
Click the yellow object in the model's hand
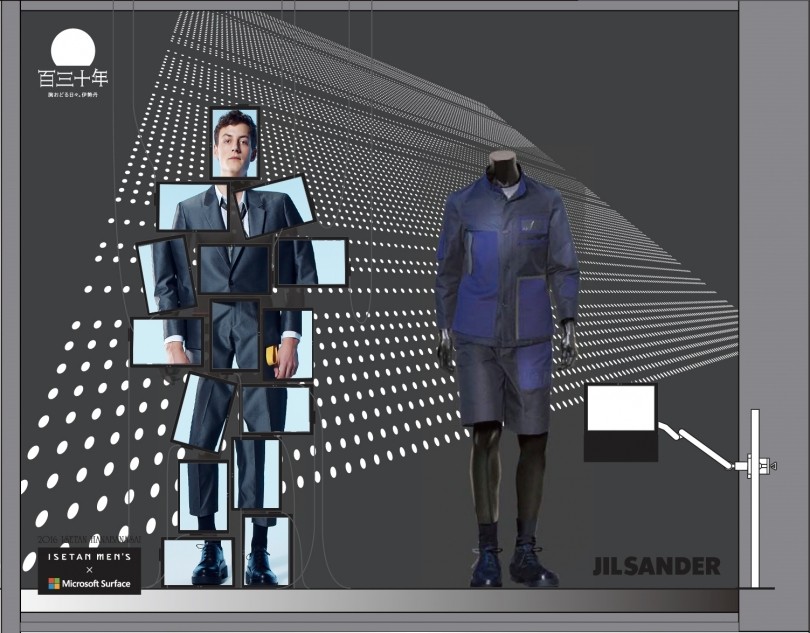coord(271,356)
